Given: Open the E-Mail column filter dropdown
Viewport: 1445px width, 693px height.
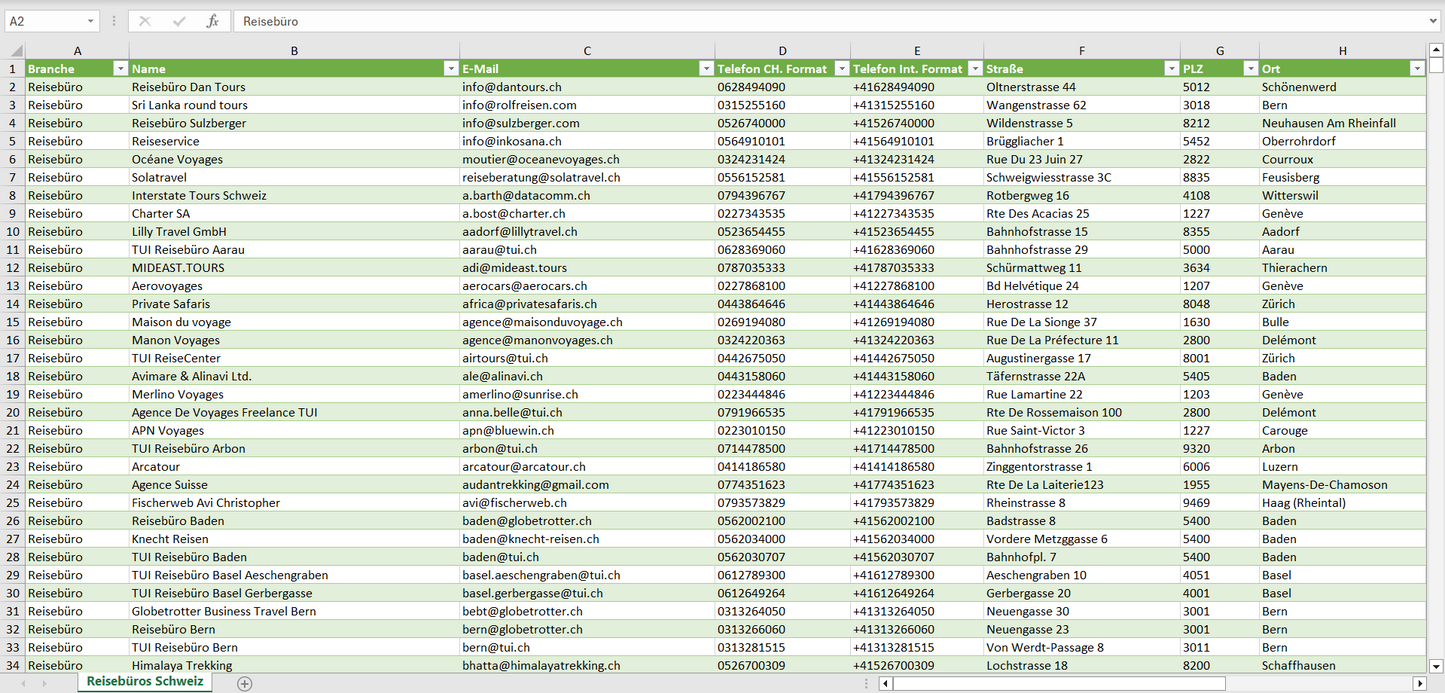Looking at the screenshot, I should 705,69.
